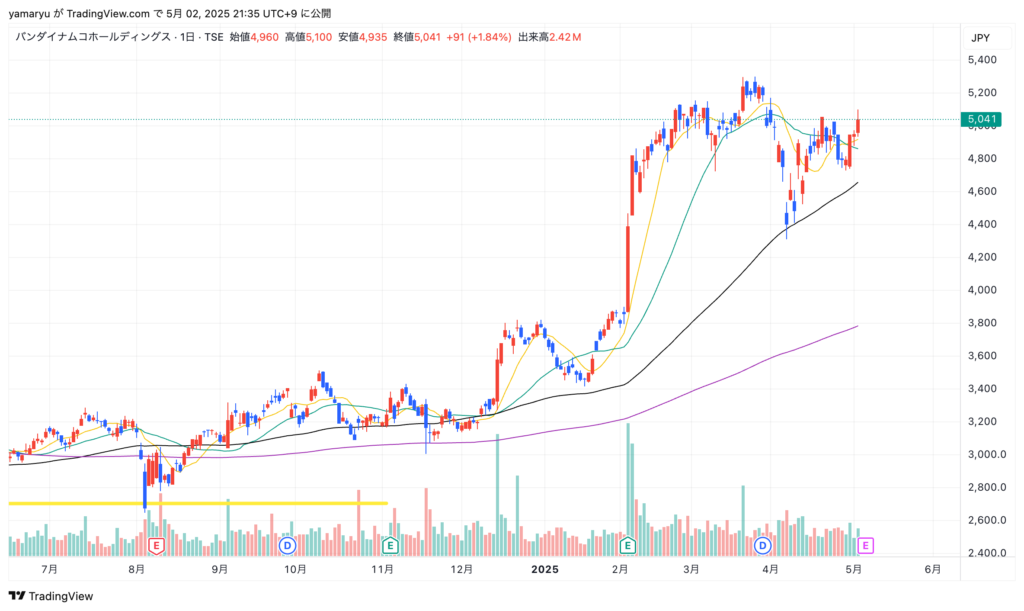
Task: Open the dividend D marker in October
Action: click(x=287, y=545)
